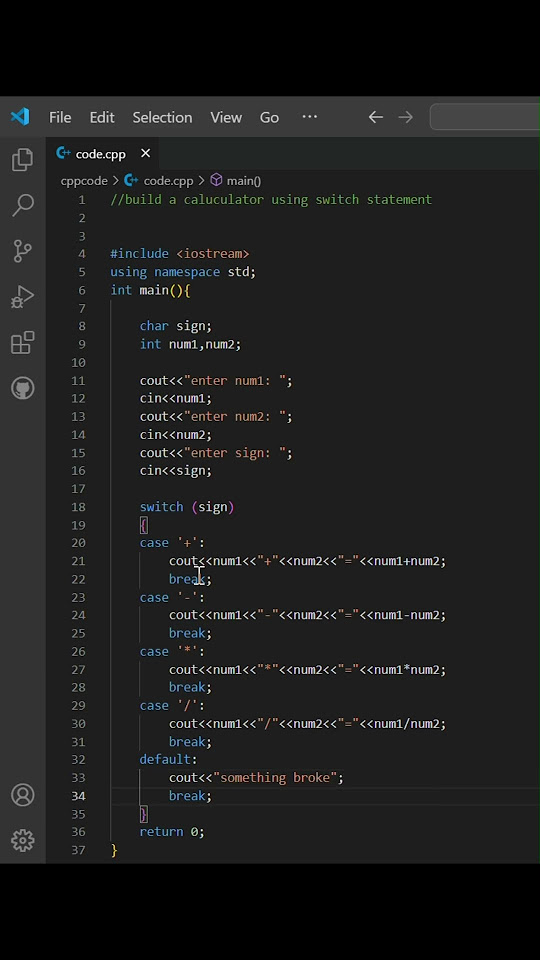Viewport: 540px width, 960px height.
Task: Click the "case '*':" label
Action: click(172, 651)
